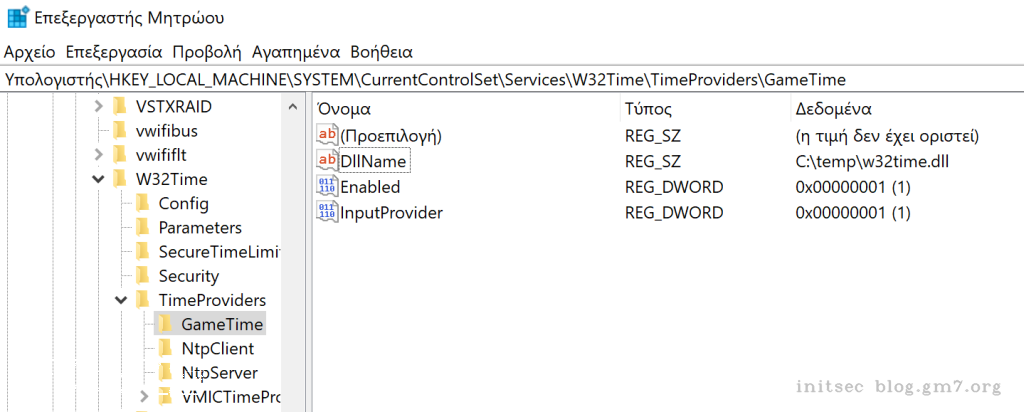
Task: Open the Αγαπημένα menu
Action: (296, 51)
